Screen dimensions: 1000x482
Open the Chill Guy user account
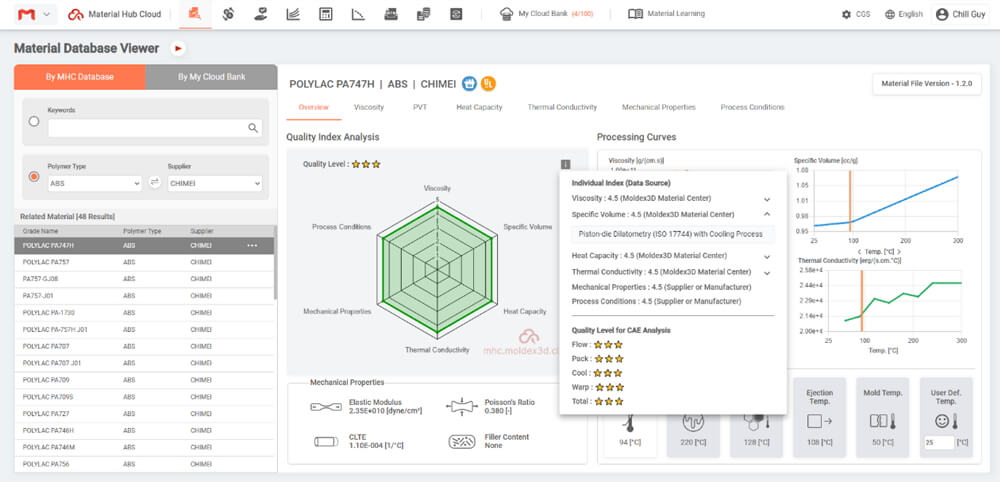961,14
